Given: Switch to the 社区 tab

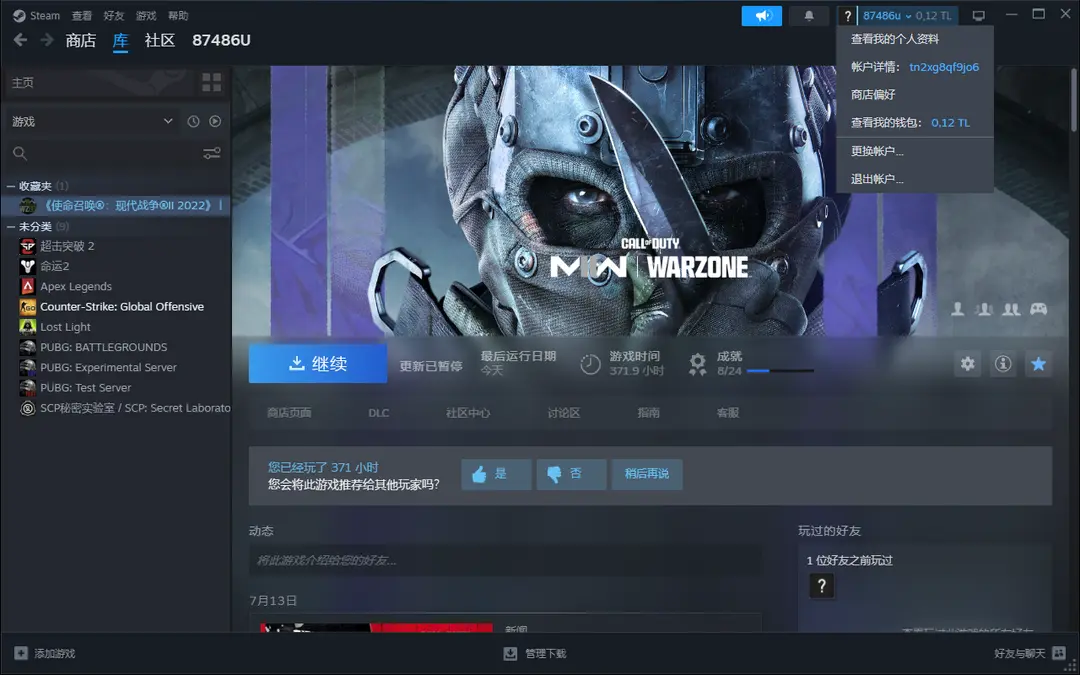Looking at the screenshot, I should pyautogui.click(x=160, y=41).
